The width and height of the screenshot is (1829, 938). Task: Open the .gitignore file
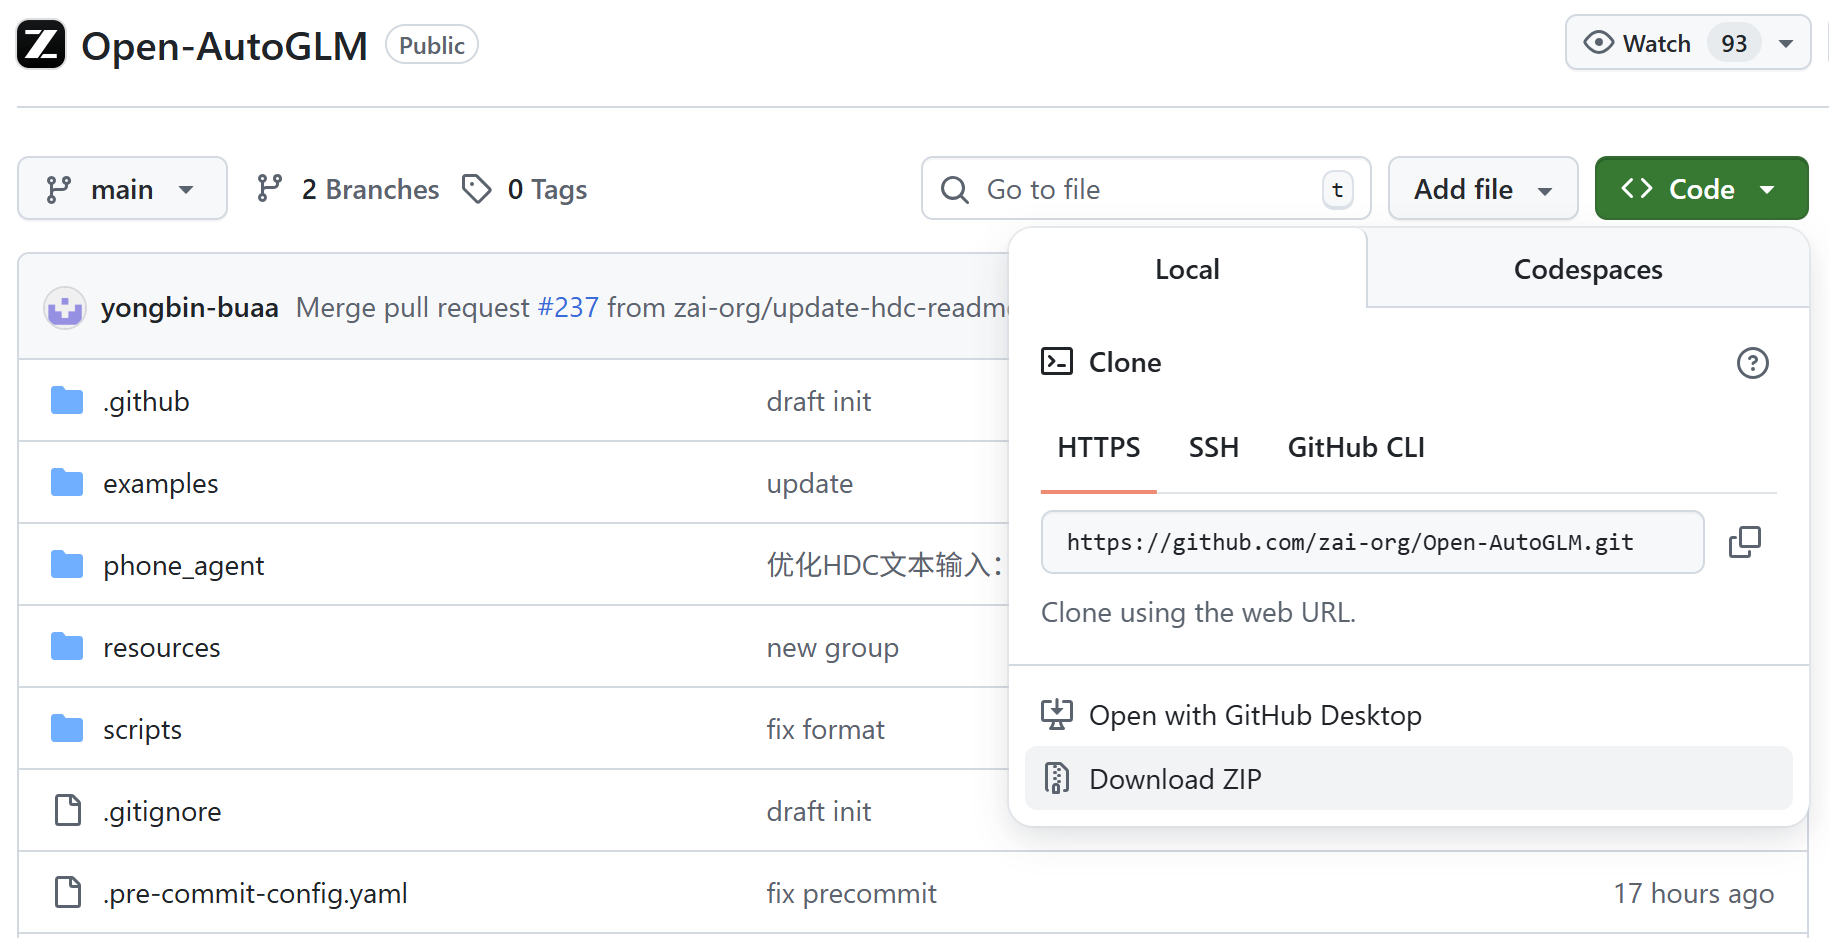point(162,811)
